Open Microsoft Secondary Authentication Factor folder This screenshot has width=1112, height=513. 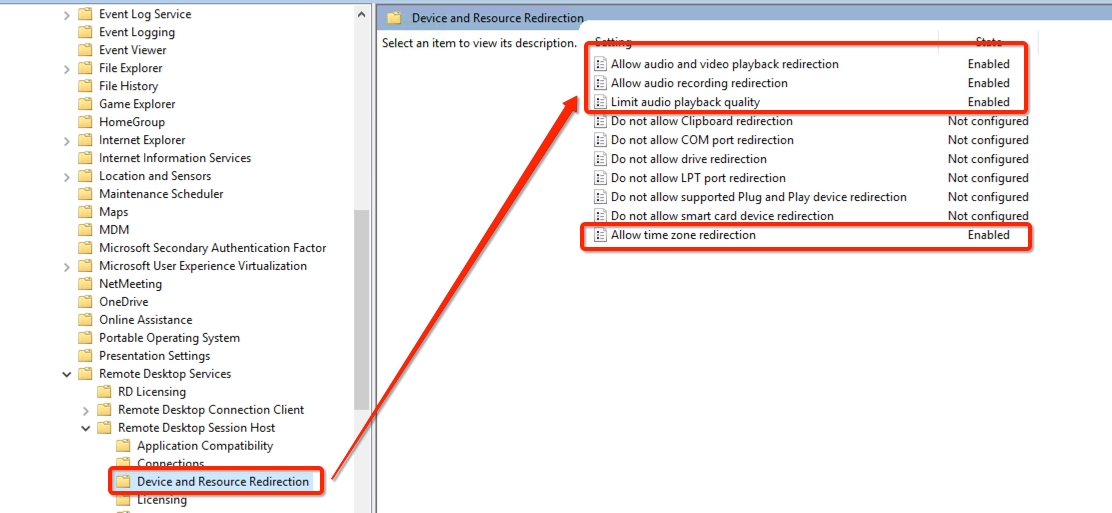[x=212, y=248]
